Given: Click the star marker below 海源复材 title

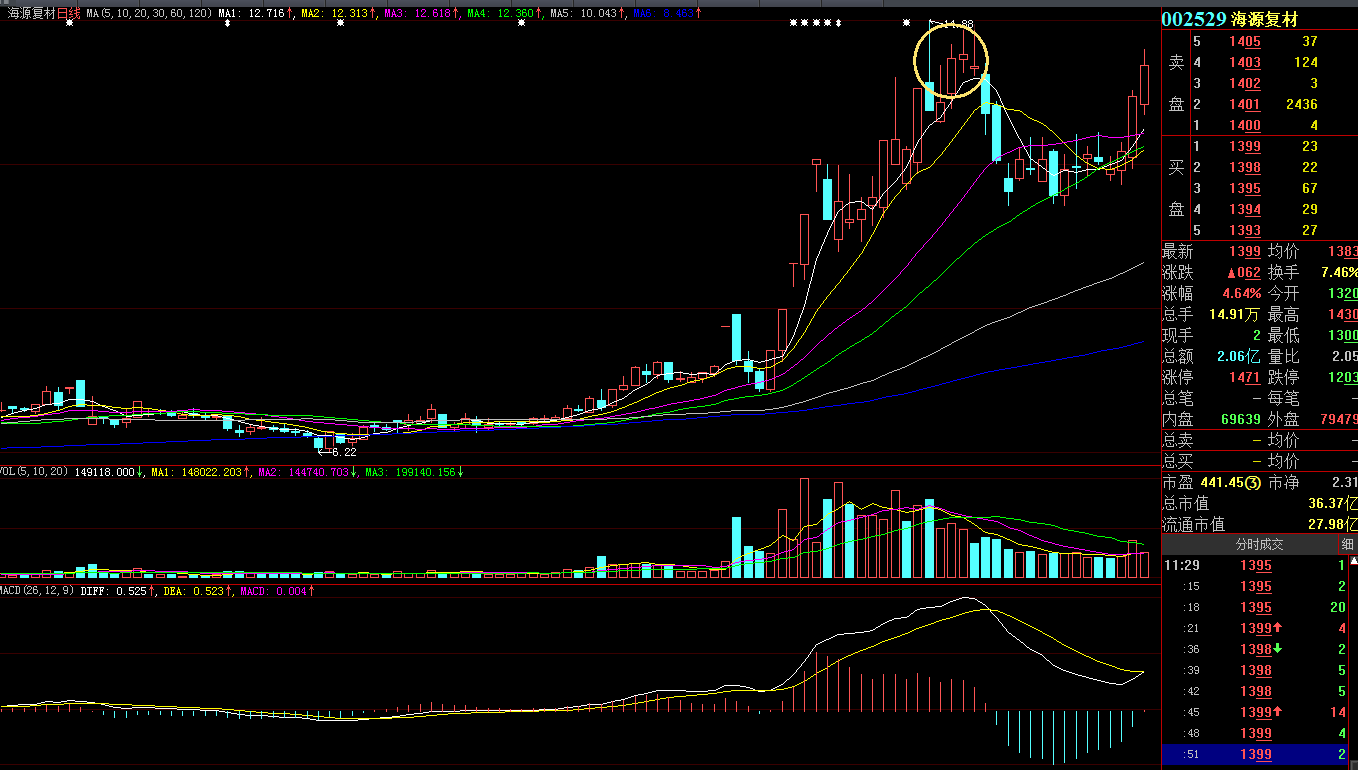Looking at the screenshot, I should (x=69, y=22).
